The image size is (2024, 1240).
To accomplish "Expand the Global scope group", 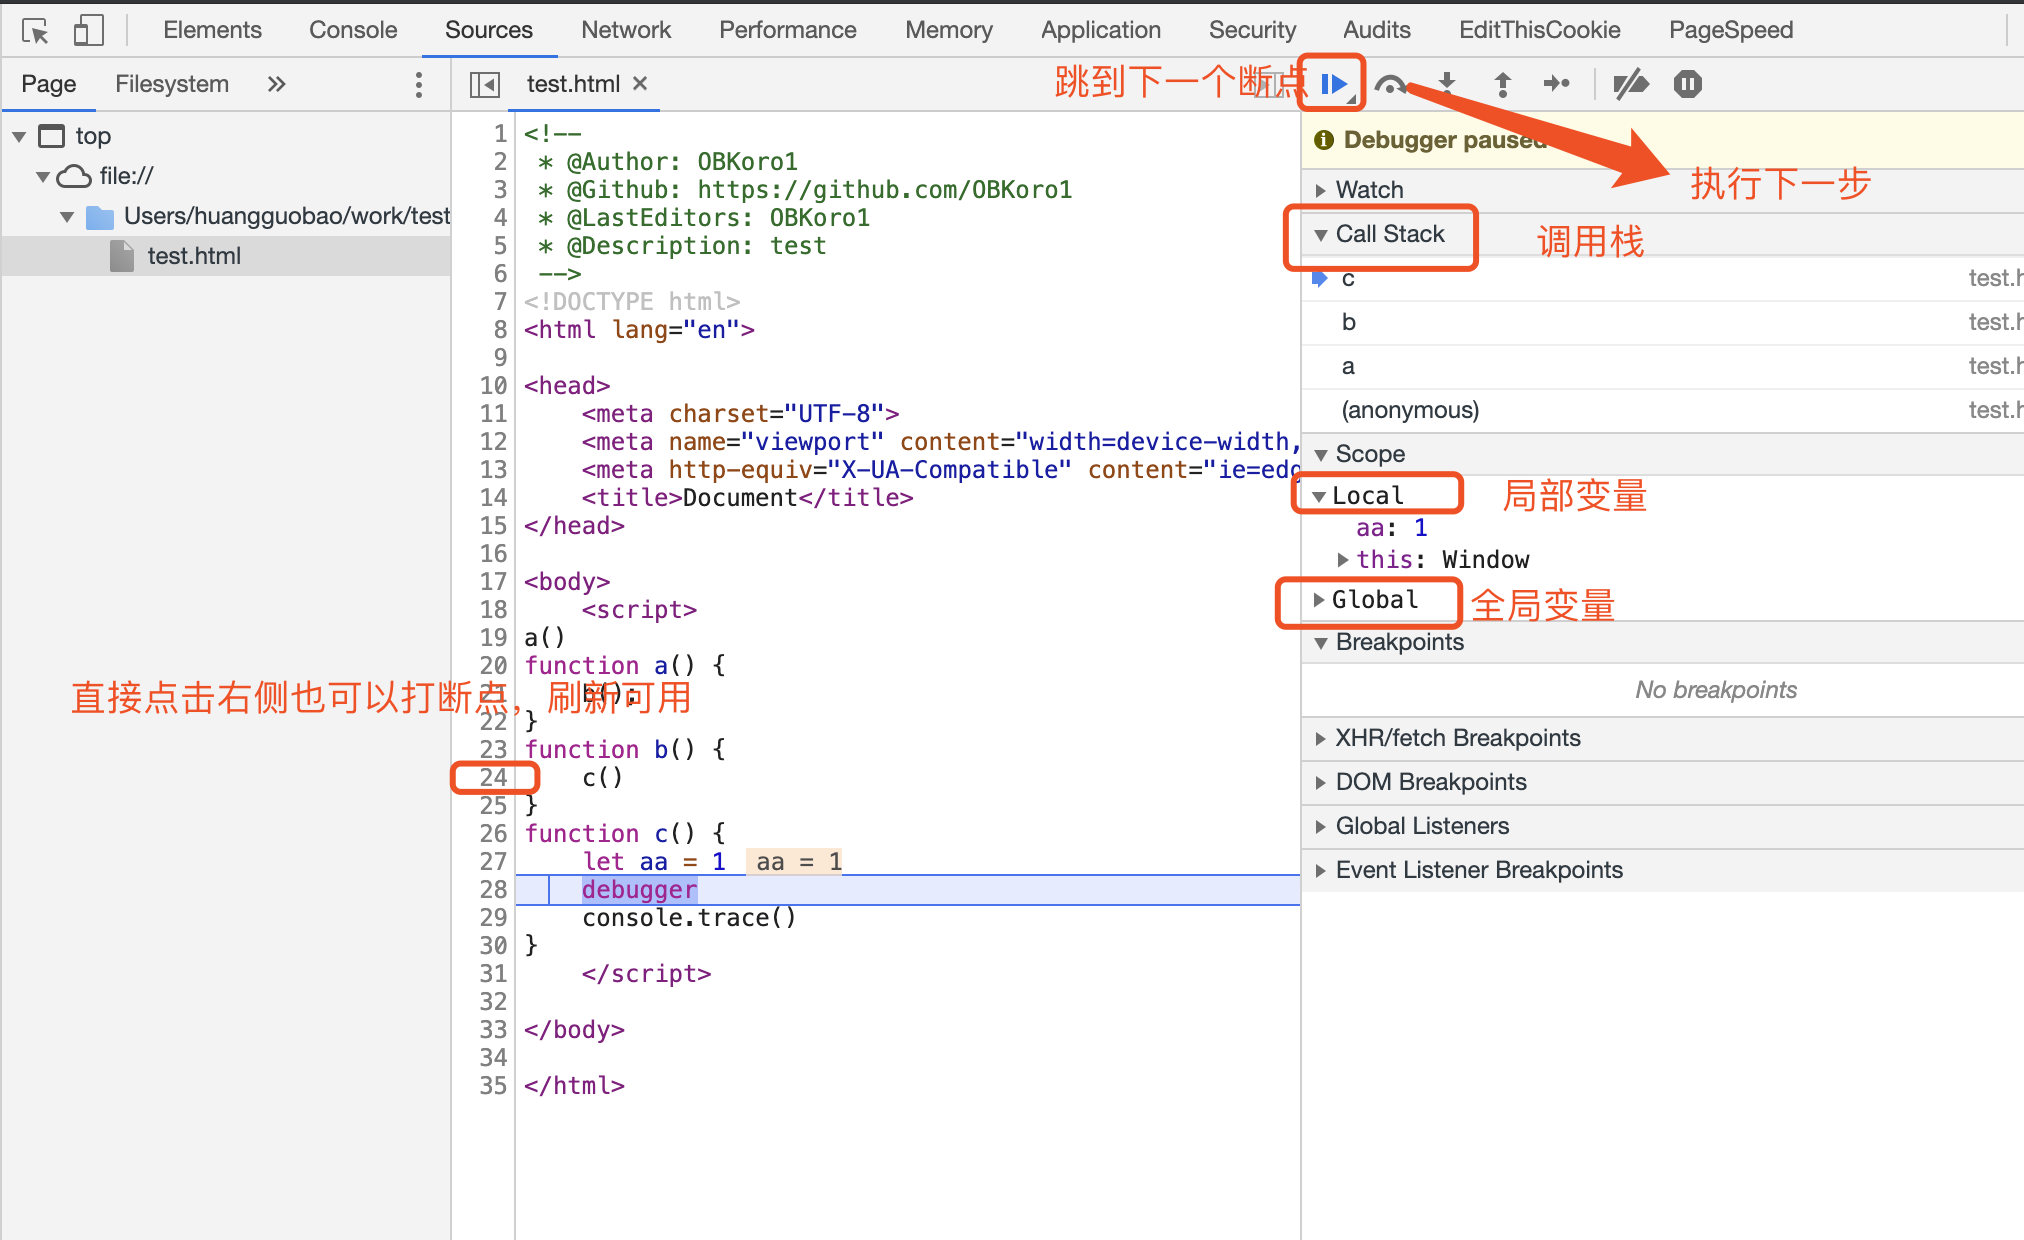I will click(x=1319, y=600).
